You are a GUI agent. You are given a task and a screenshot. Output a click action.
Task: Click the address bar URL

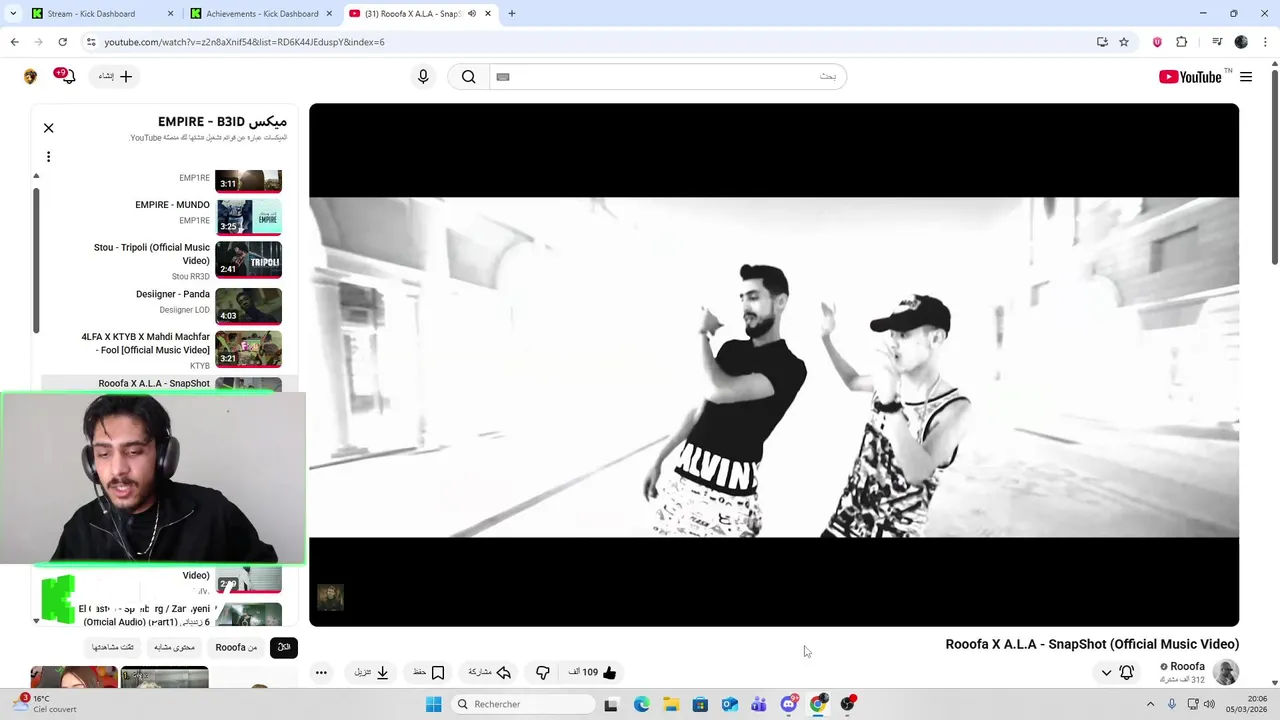coord(245,42)
